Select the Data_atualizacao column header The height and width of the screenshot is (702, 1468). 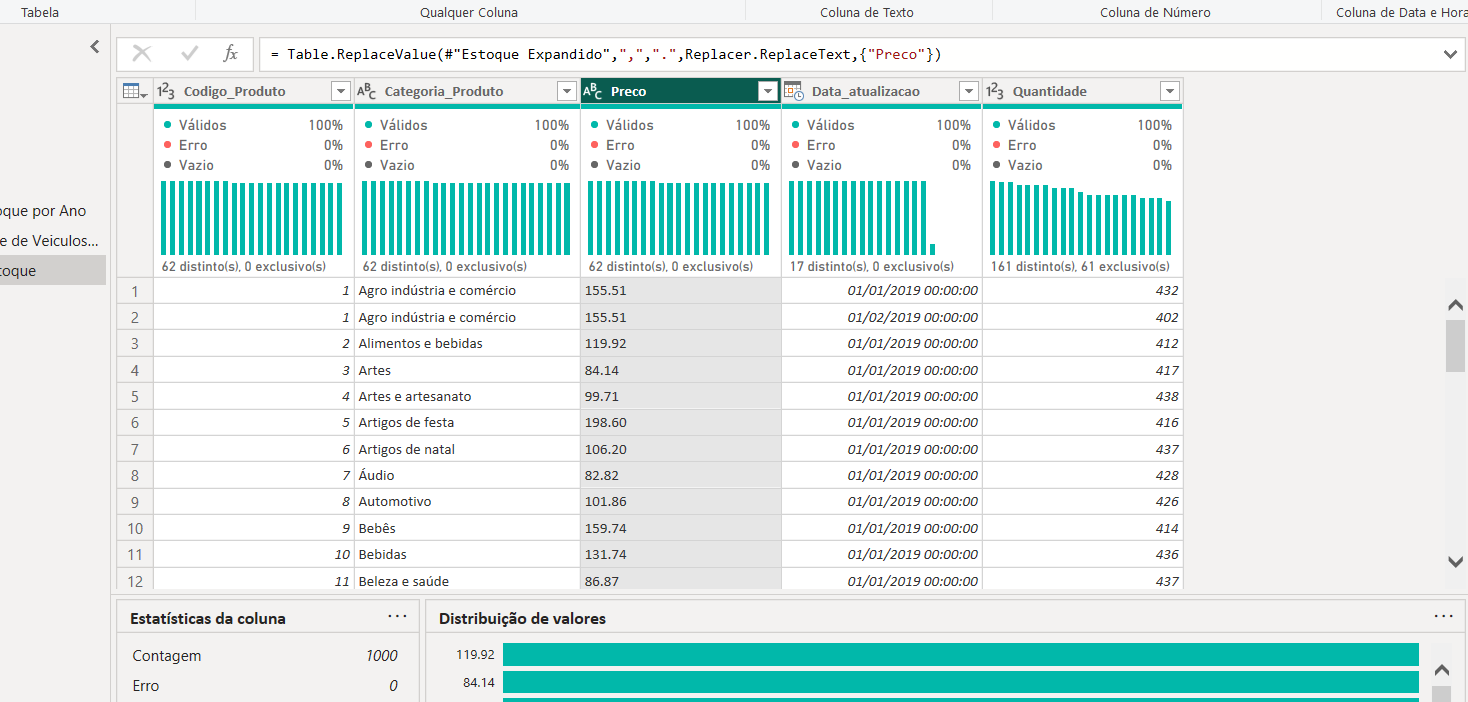pyautogui.click(x=865, y=92)
